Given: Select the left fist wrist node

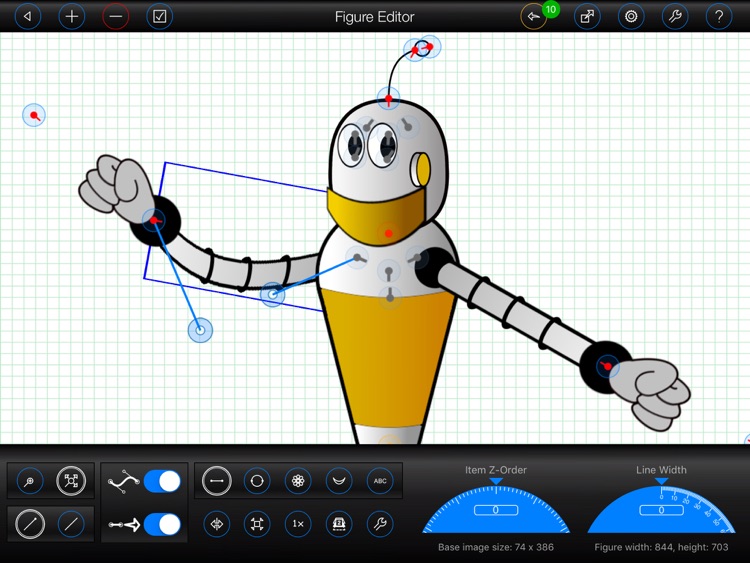Looking at the screenshot, I should tap(154, 221).
